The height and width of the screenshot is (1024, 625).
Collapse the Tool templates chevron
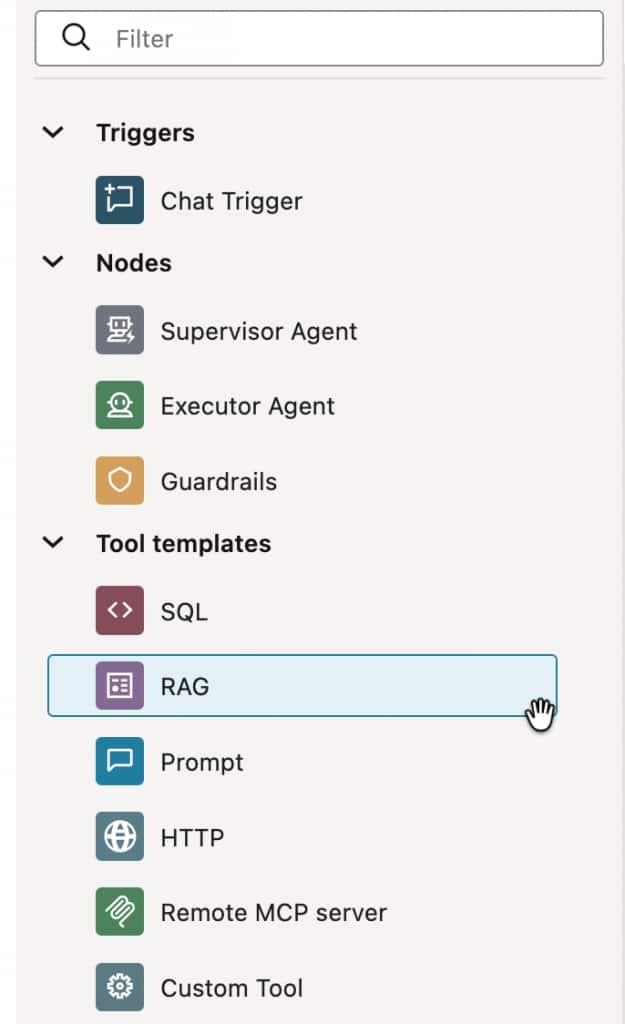(x=53, y=543)
